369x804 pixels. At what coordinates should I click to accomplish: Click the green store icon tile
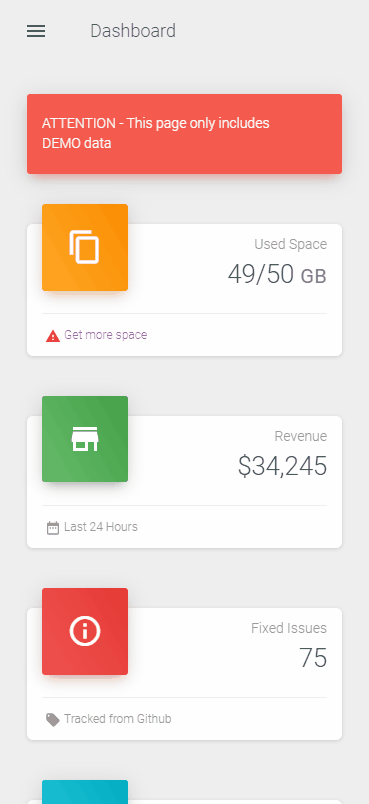85,439
